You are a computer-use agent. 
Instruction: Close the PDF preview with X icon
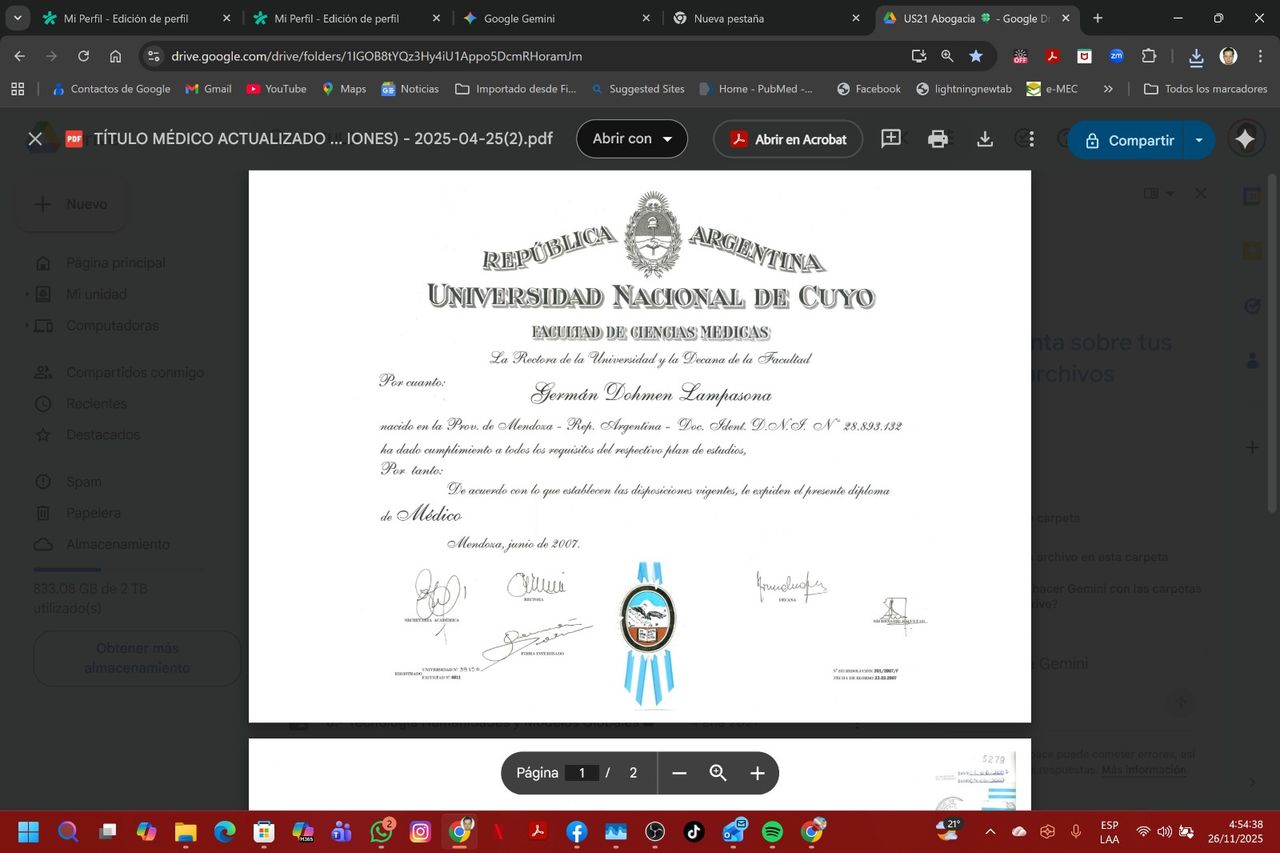[35, 139]
